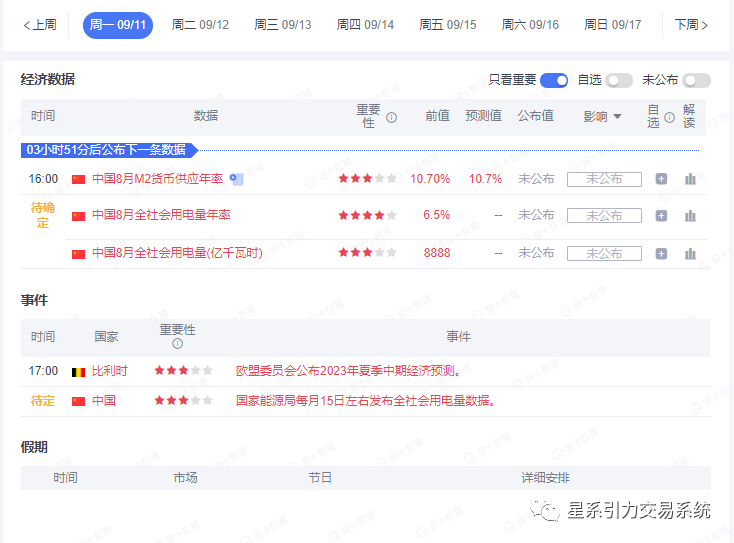Click the blue tag icon after M2货币供应年率
This screenshot has height=543, width=734.
pos(236,179)
